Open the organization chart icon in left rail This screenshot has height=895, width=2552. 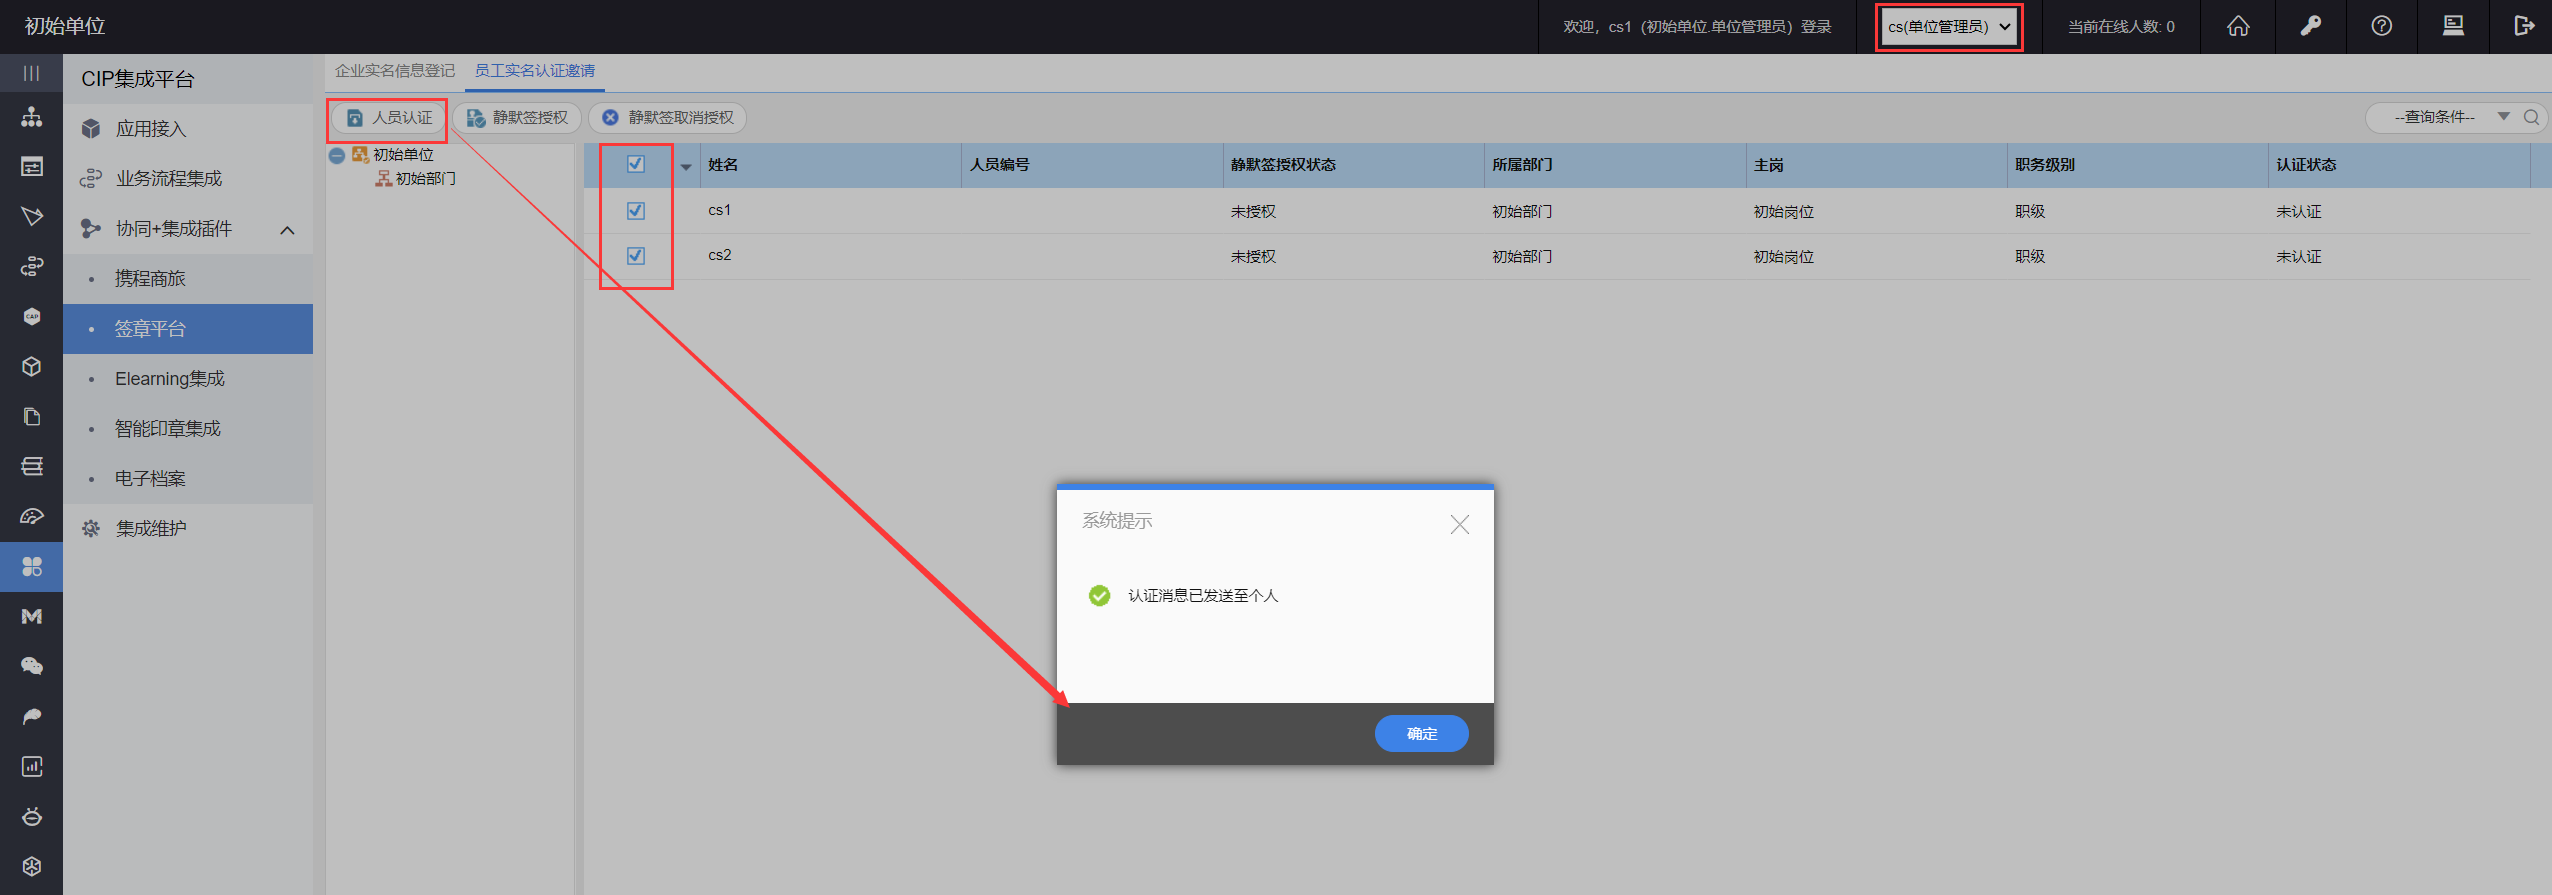[x=31, y=117]
